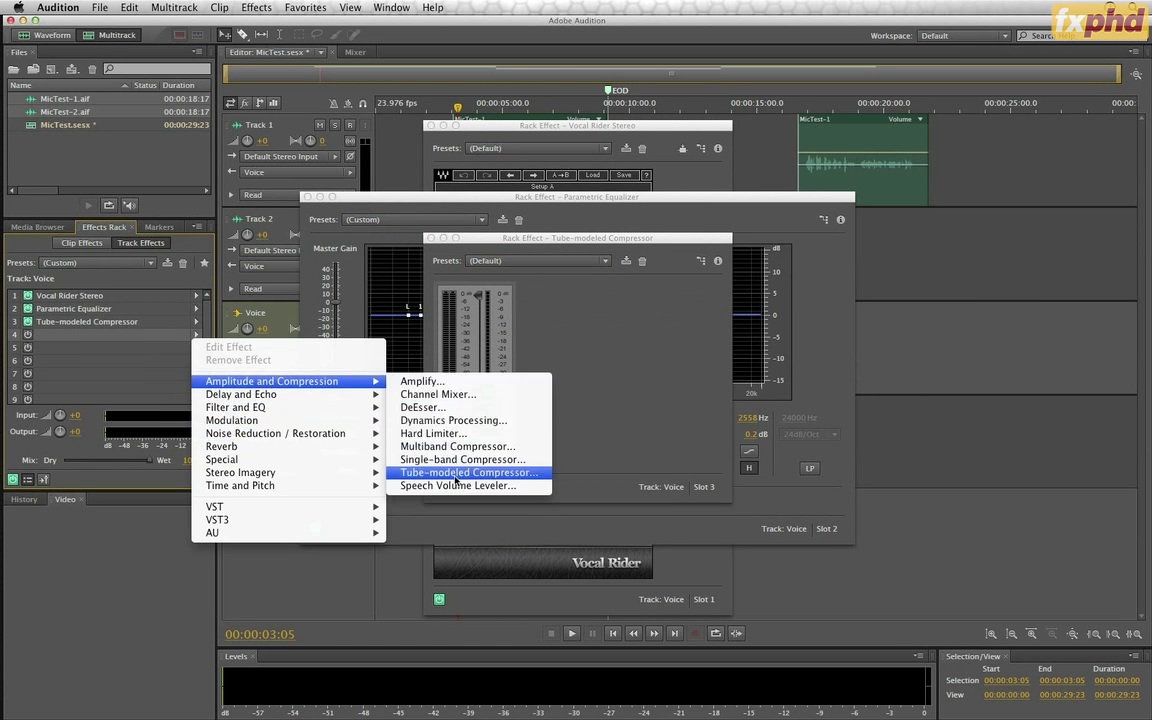
Task: Mute Track 1 with the M button
Action: pos(320,125)
